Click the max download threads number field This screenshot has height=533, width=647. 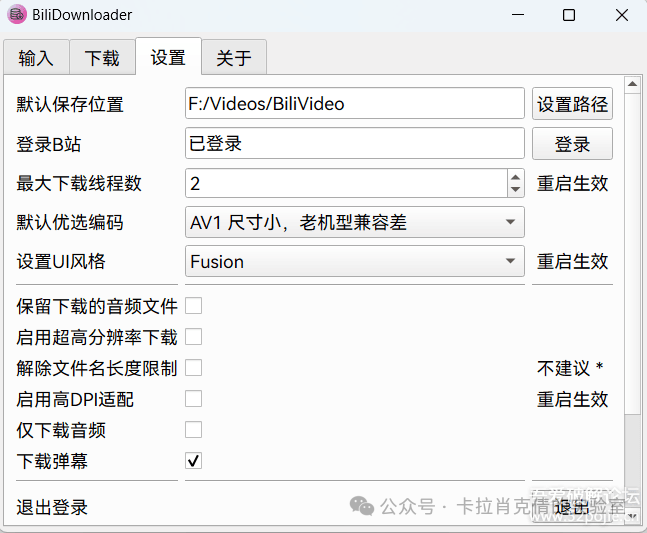pos(347,183)
